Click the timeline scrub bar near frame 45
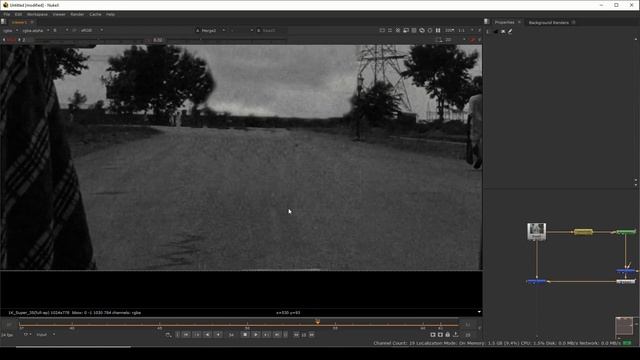The height and width of the screenshot is (360, 640). (160, 325)
